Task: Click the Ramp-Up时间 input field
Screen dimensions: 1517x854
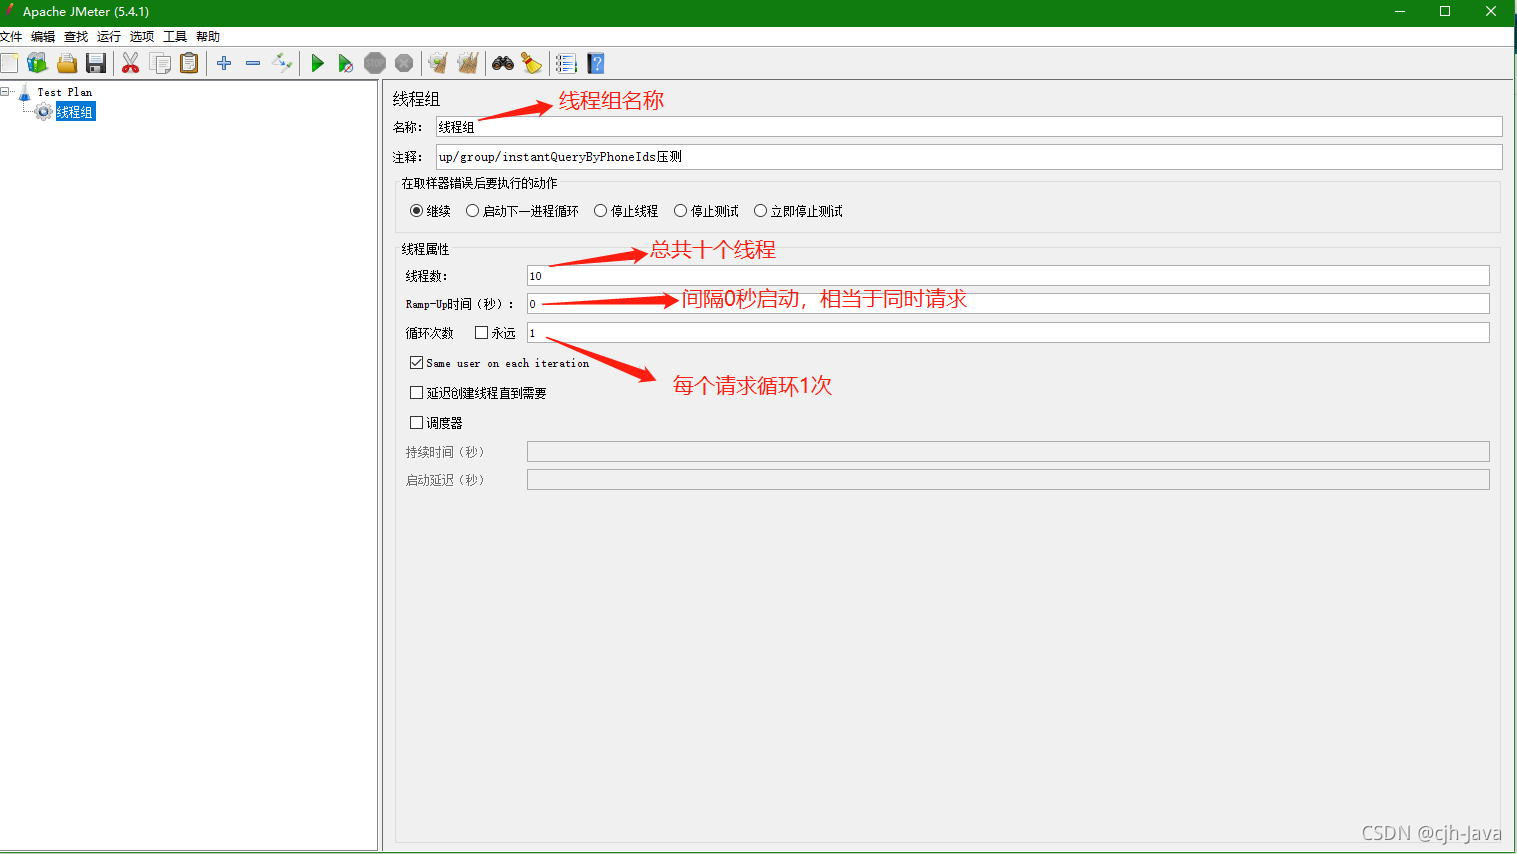Action: pyautogui.click(x=1008, y=304)
